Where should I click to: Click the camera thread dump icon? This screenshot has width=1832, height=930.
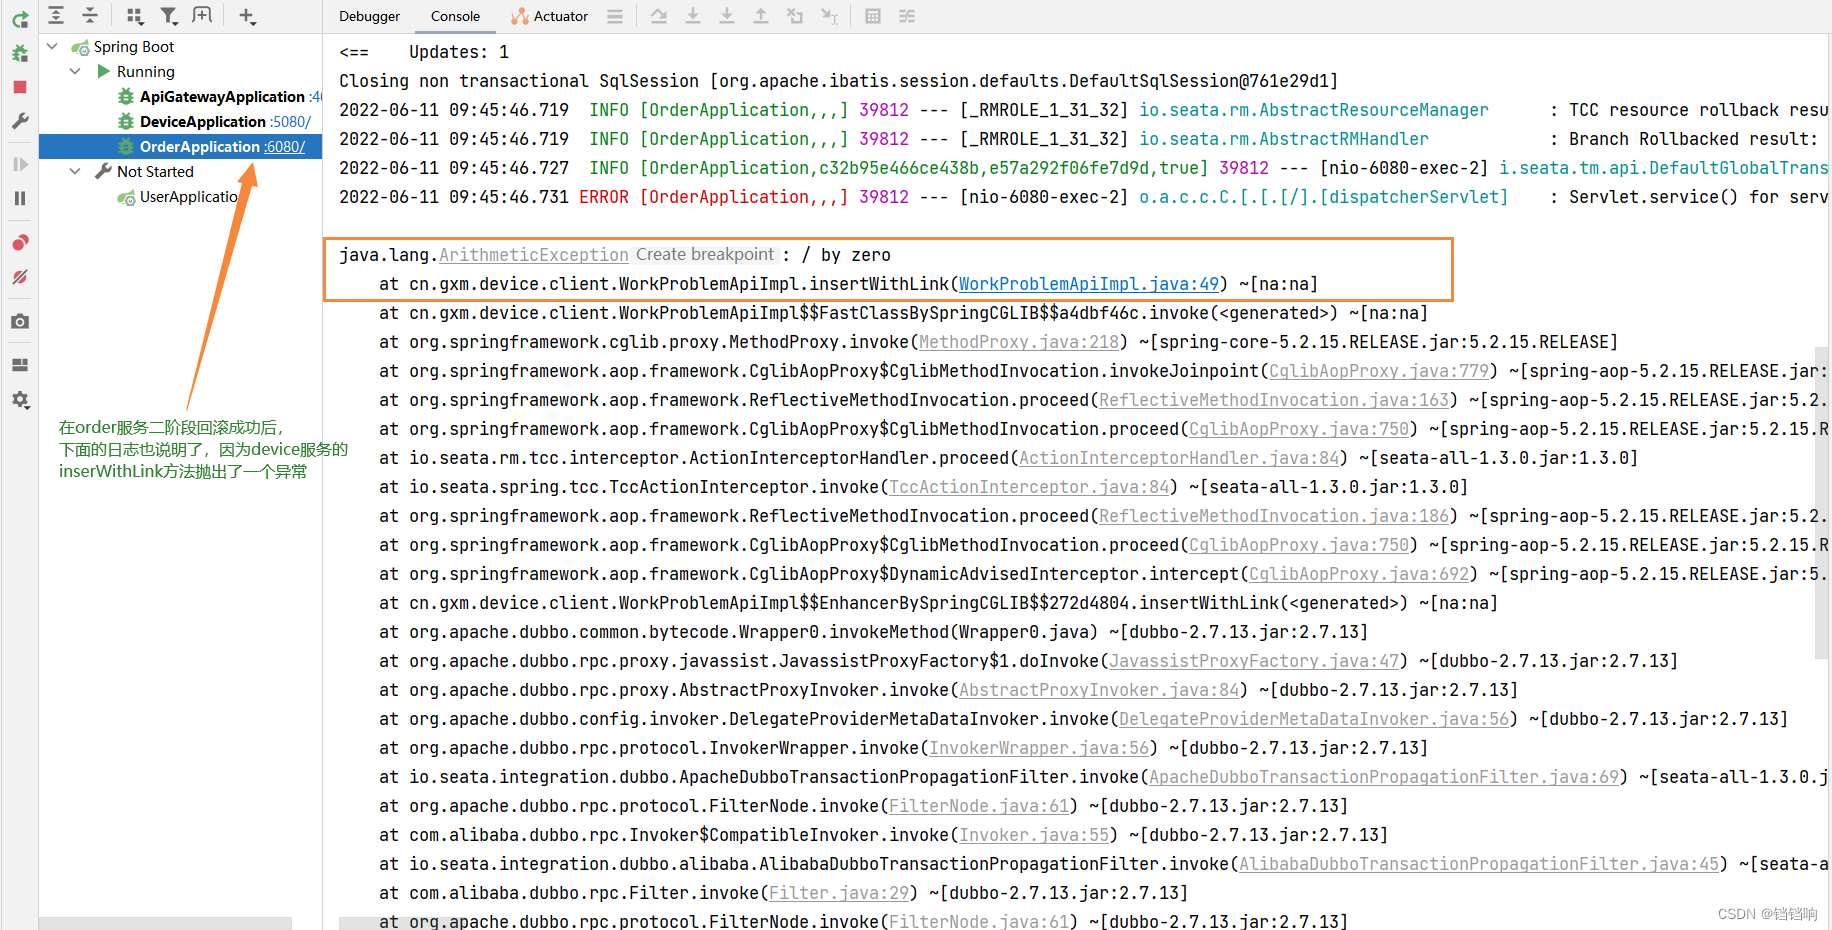(20, 321)
